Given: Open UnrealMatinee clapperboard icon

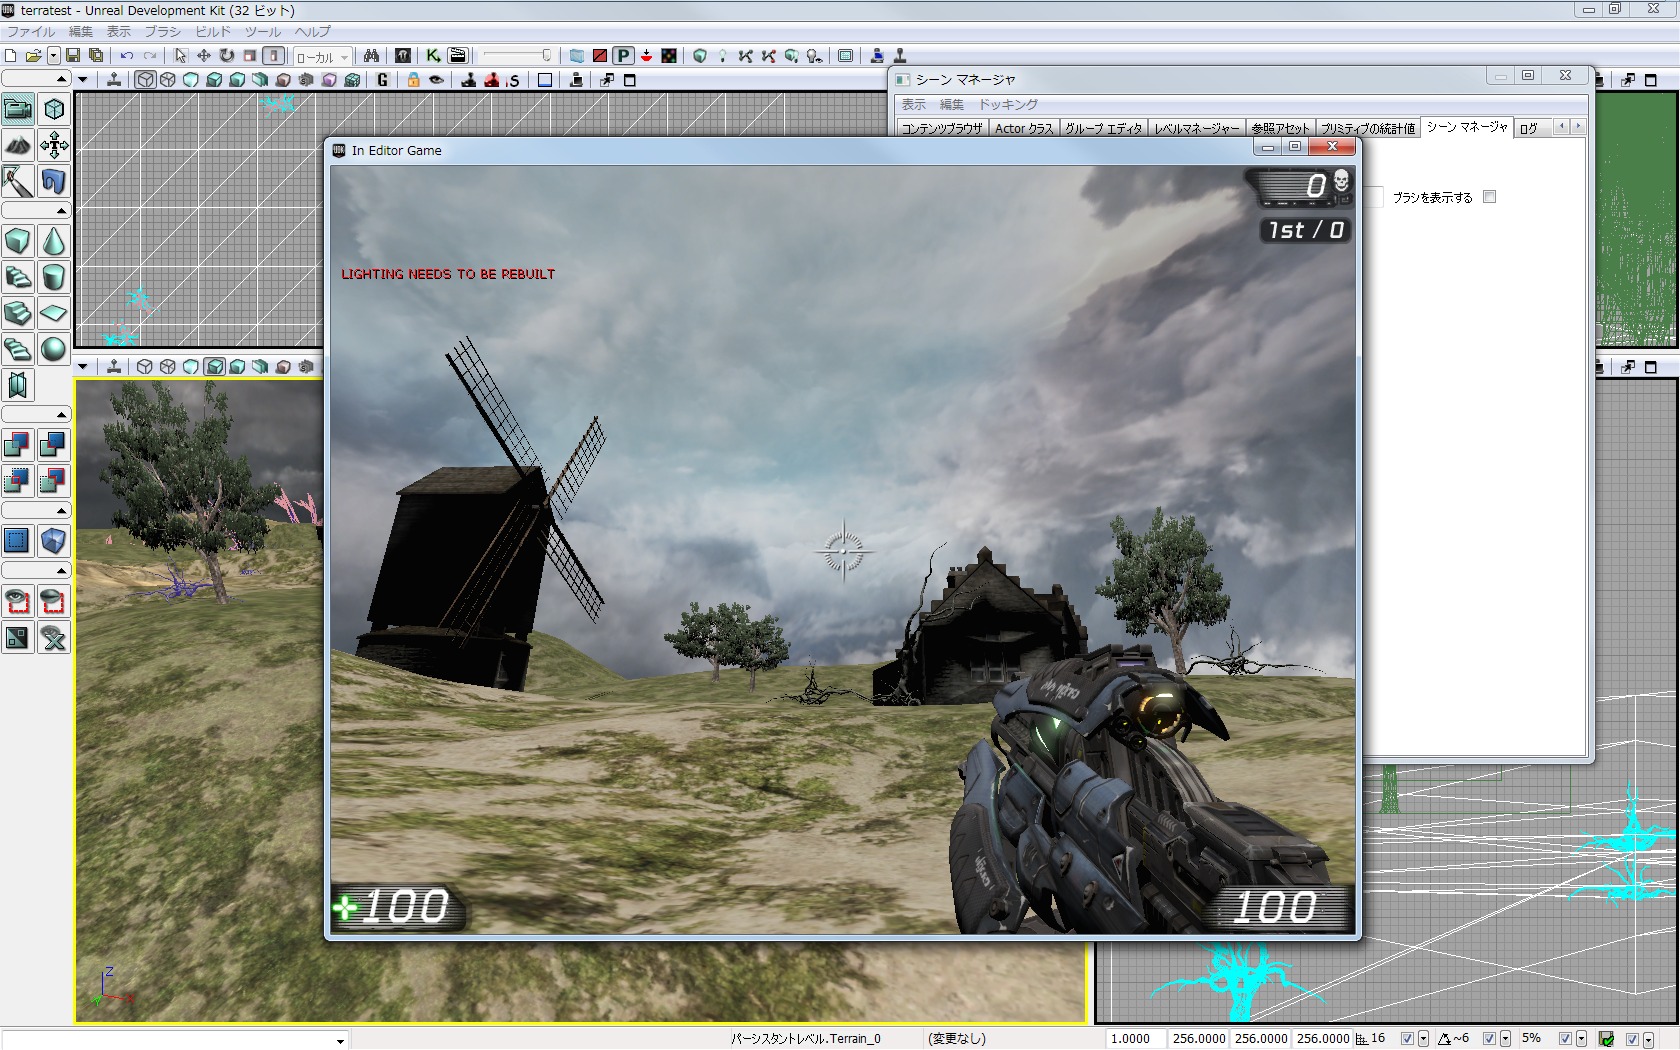Looking at the screenshot, I should tap(457, 56).
